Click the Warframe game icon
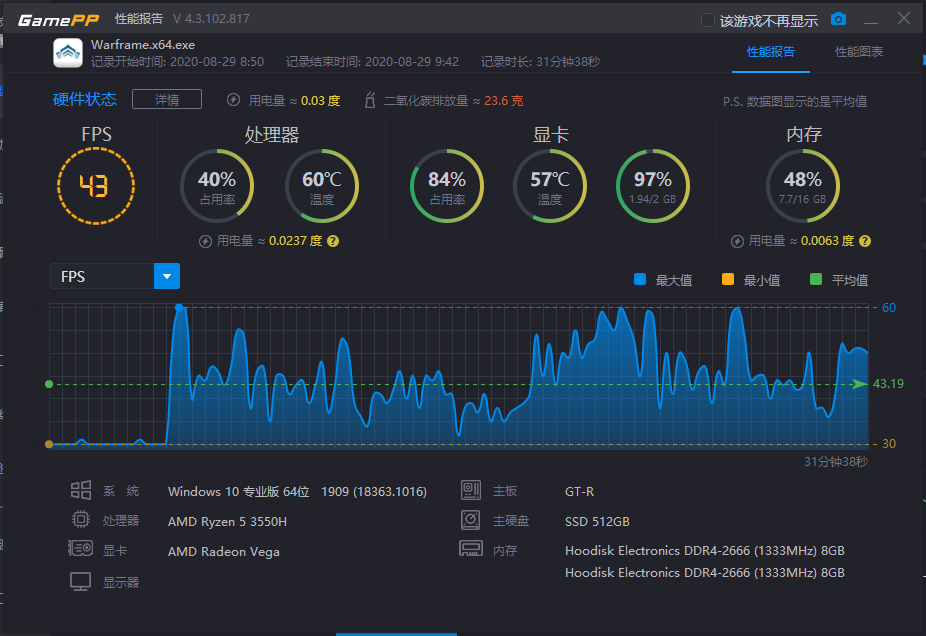Viewport: 926px width, 636px height. click(x=68, y=53)
